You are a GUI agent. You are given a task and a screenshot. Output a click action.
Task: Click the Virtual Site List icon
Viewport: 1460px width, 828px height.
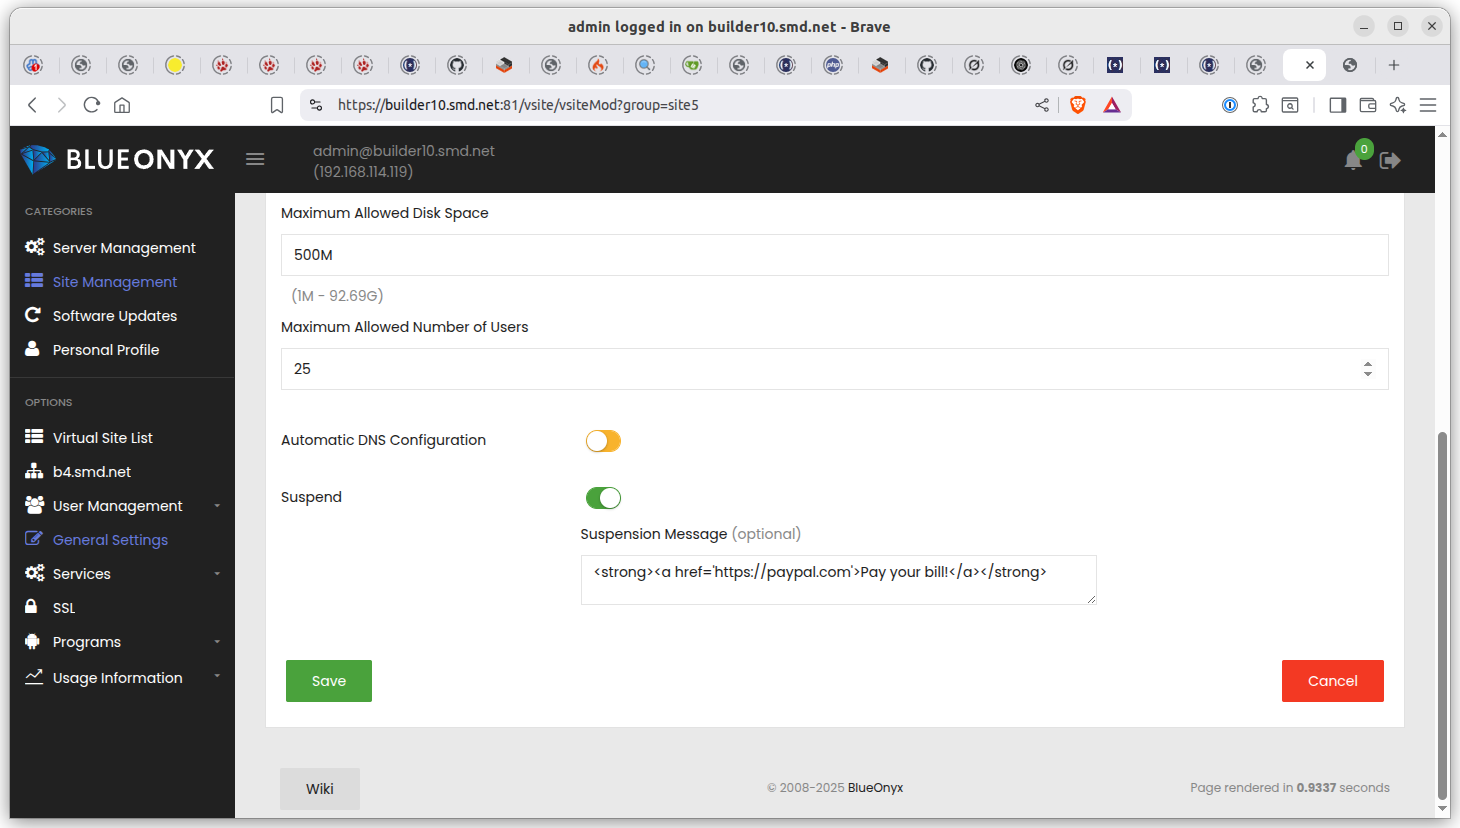click(x=34, y=437)
